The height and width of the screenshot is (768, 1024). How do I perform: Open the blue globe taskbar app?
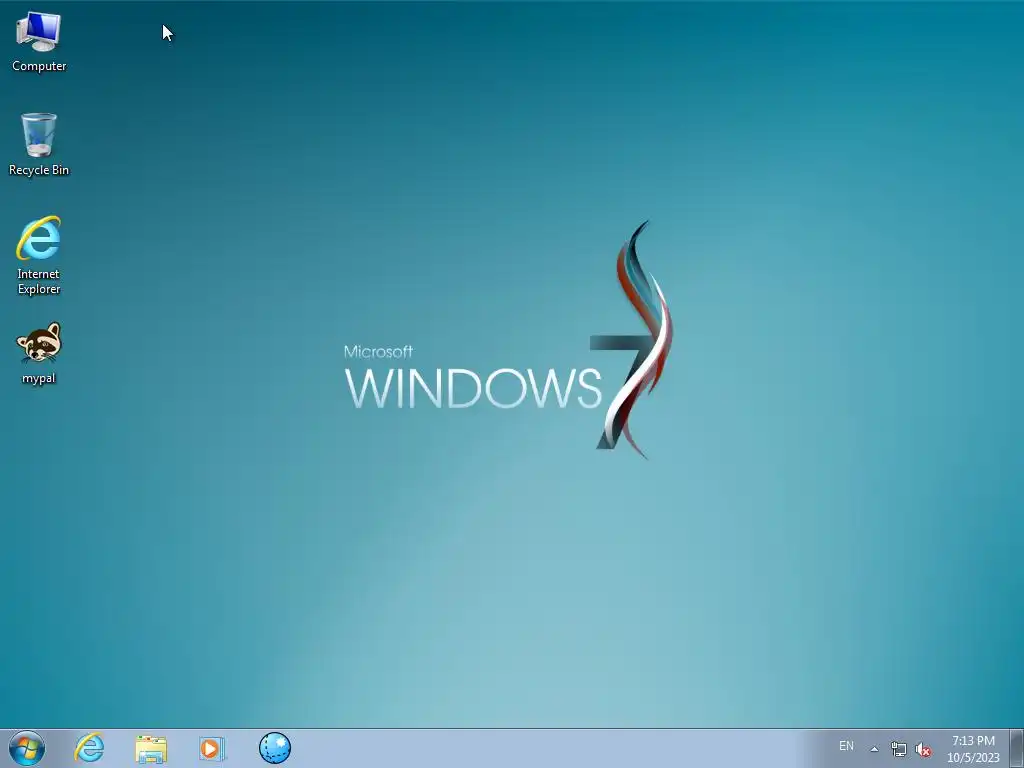click(x=275, y=748)
